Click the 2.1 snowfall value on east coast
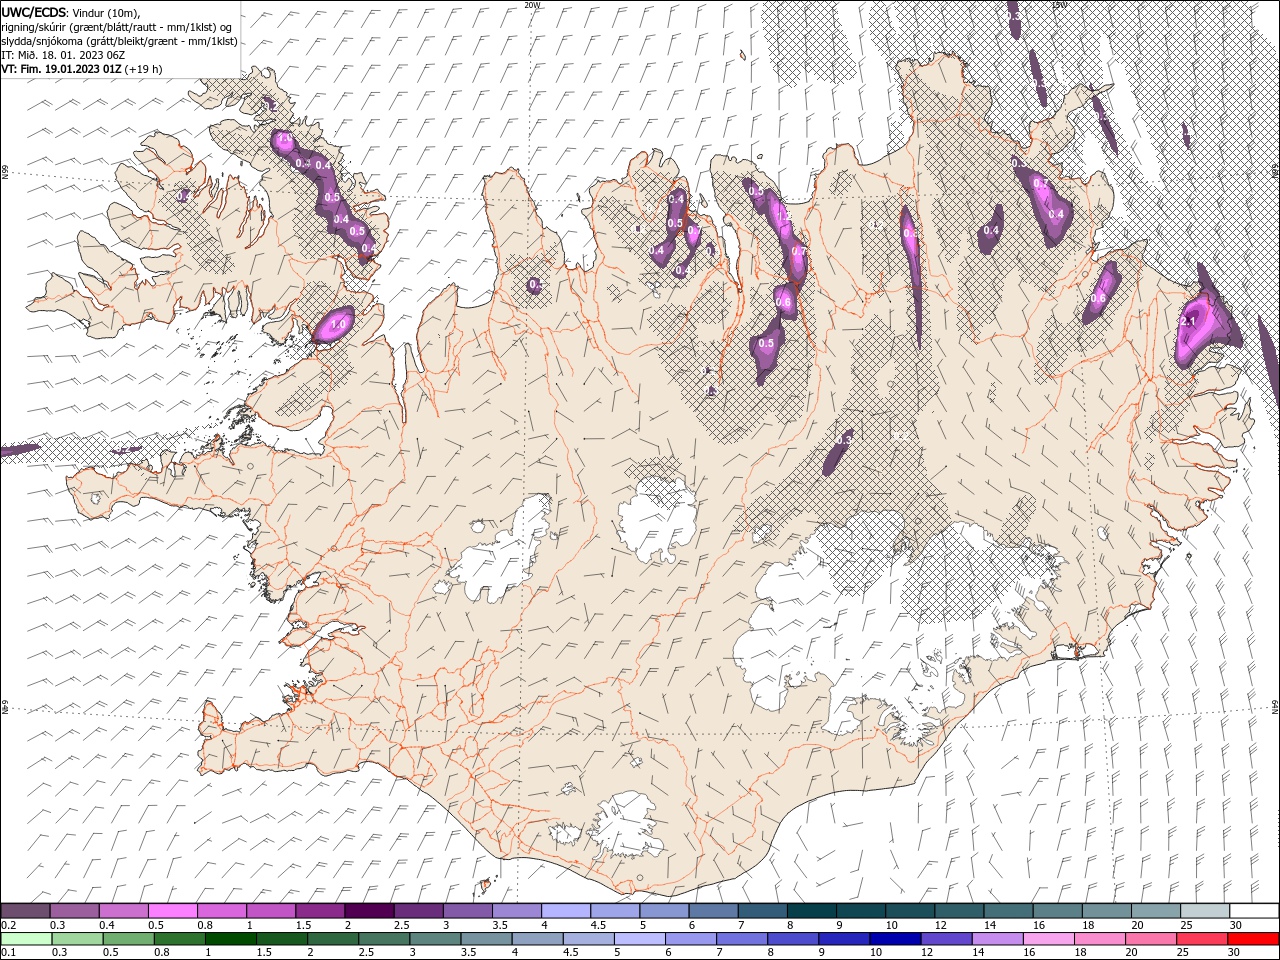 click(1189, 321)
